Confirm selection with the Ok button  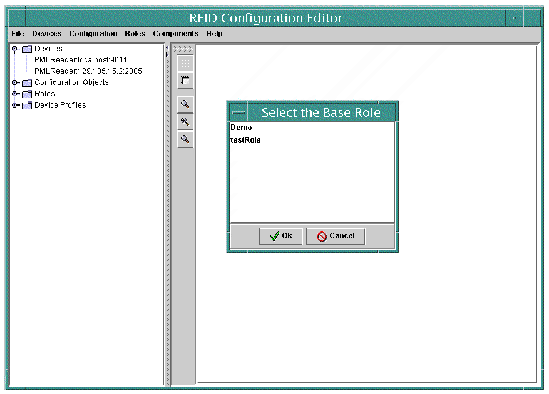pos(280,236)
